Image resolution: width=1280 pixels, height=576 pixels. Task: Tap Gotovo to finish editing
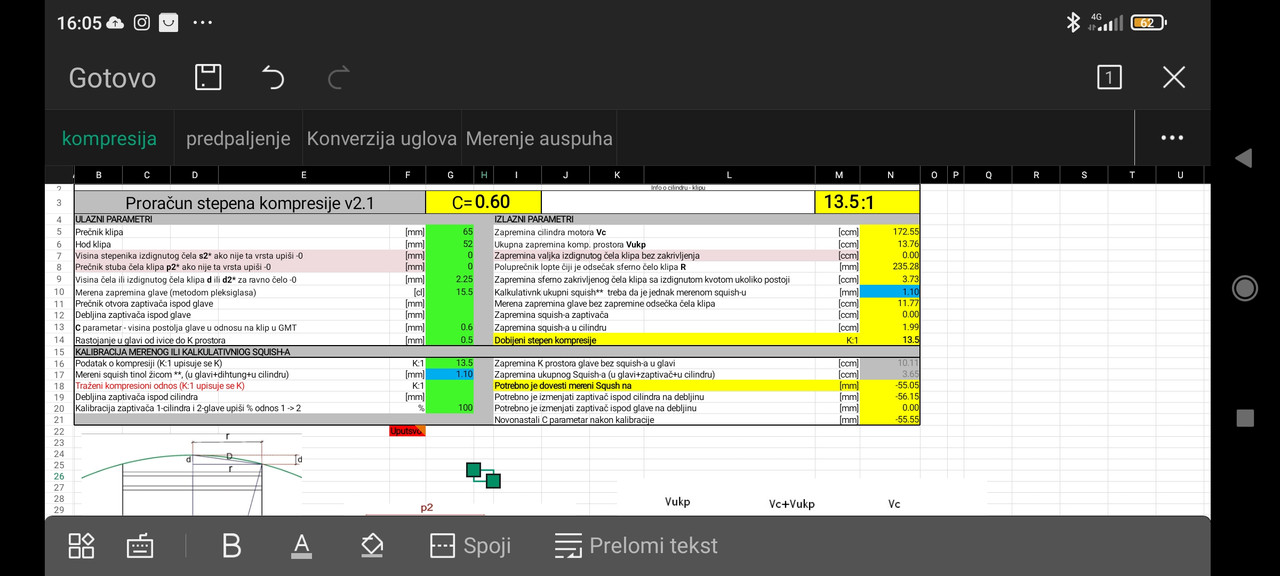tap(112, 77)
